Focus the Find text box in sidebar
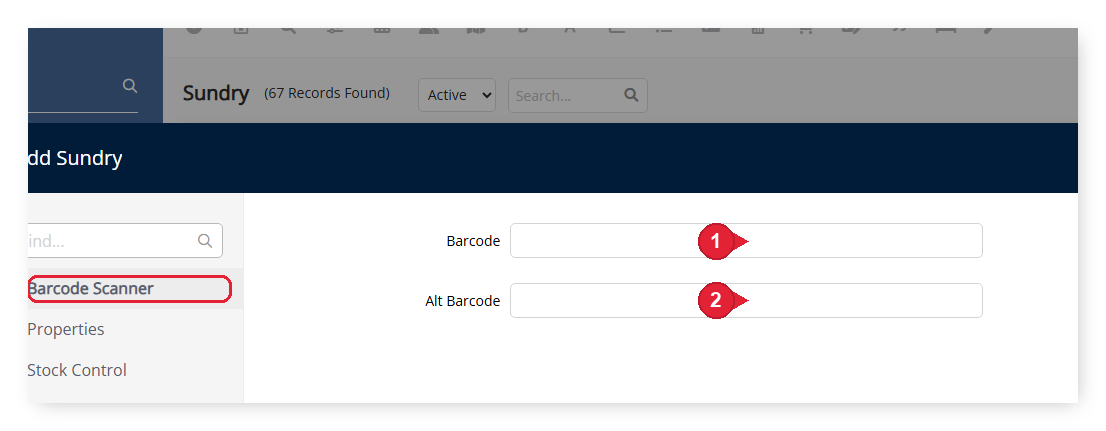The width and height of the screenshot is (1106, 431). pos(125,241)
